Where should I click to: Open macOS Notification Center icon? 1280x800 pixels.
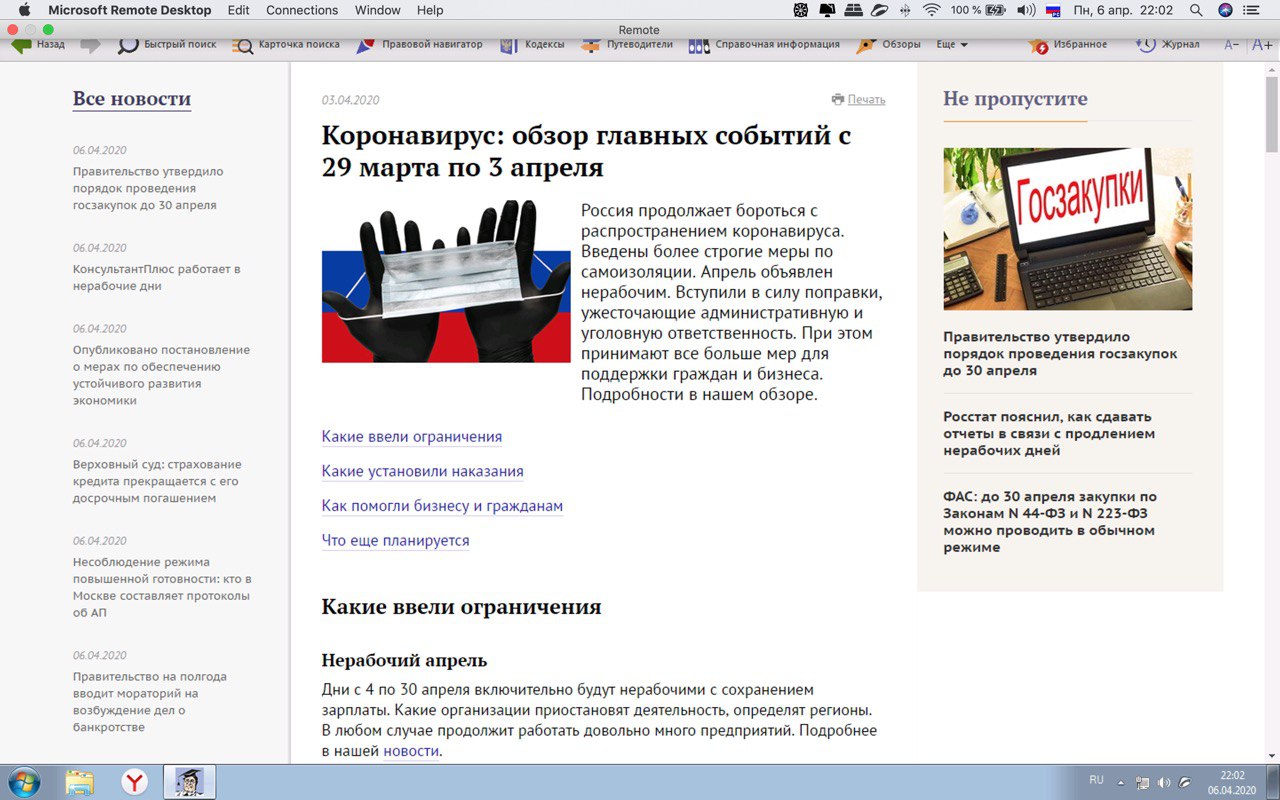pos(1251,10)
